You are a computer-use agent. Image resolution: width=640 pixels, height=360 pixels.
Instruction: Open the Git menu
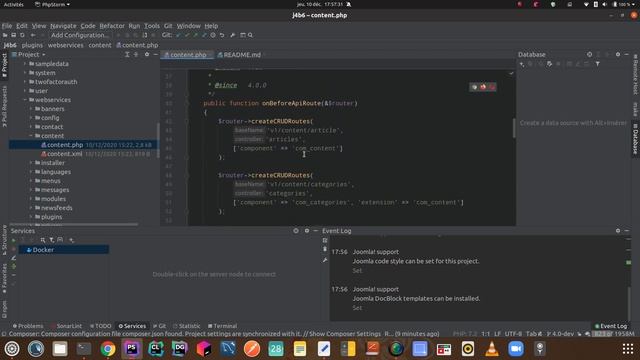168,26
